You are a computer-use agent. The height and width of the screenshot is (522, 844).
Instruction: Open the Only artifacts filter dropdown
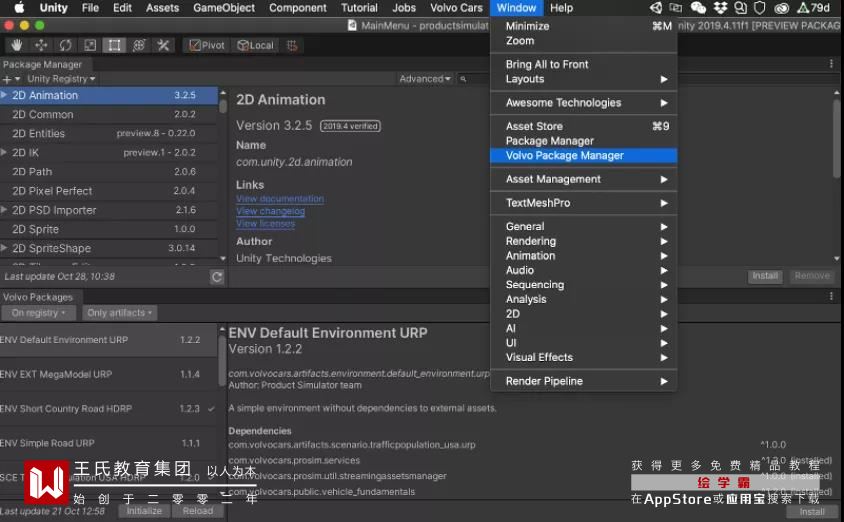point(119,313)
